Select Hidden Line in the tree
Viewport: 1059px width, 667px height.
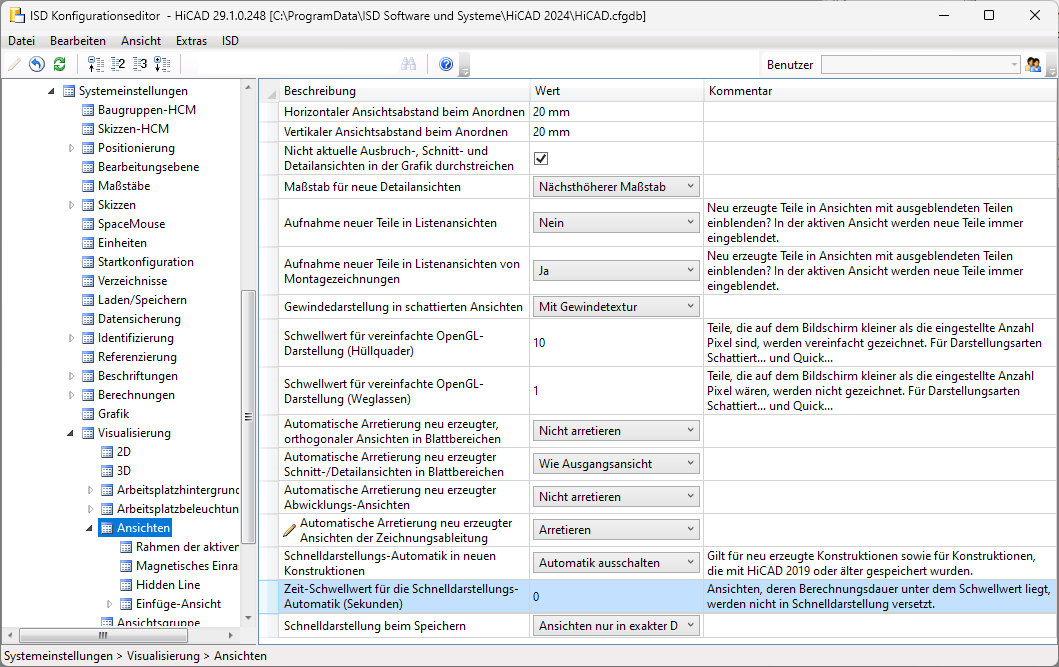[167, 585]
